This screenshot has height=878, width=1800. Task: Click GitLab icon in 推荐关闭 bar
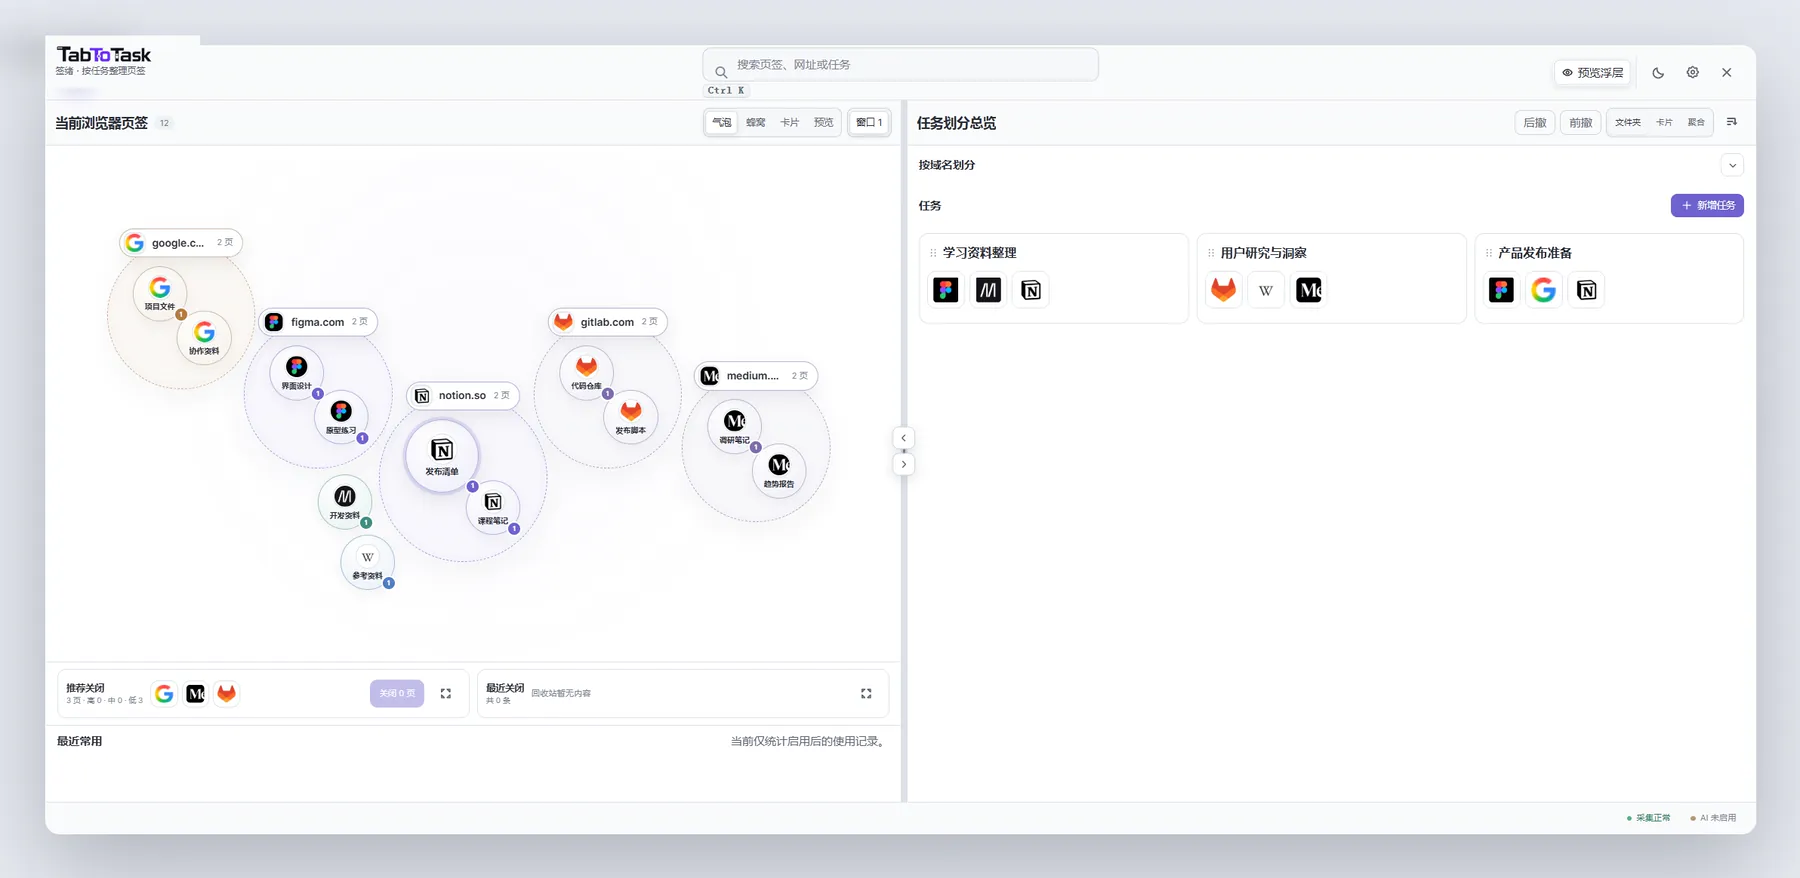(x=227, y=694)
